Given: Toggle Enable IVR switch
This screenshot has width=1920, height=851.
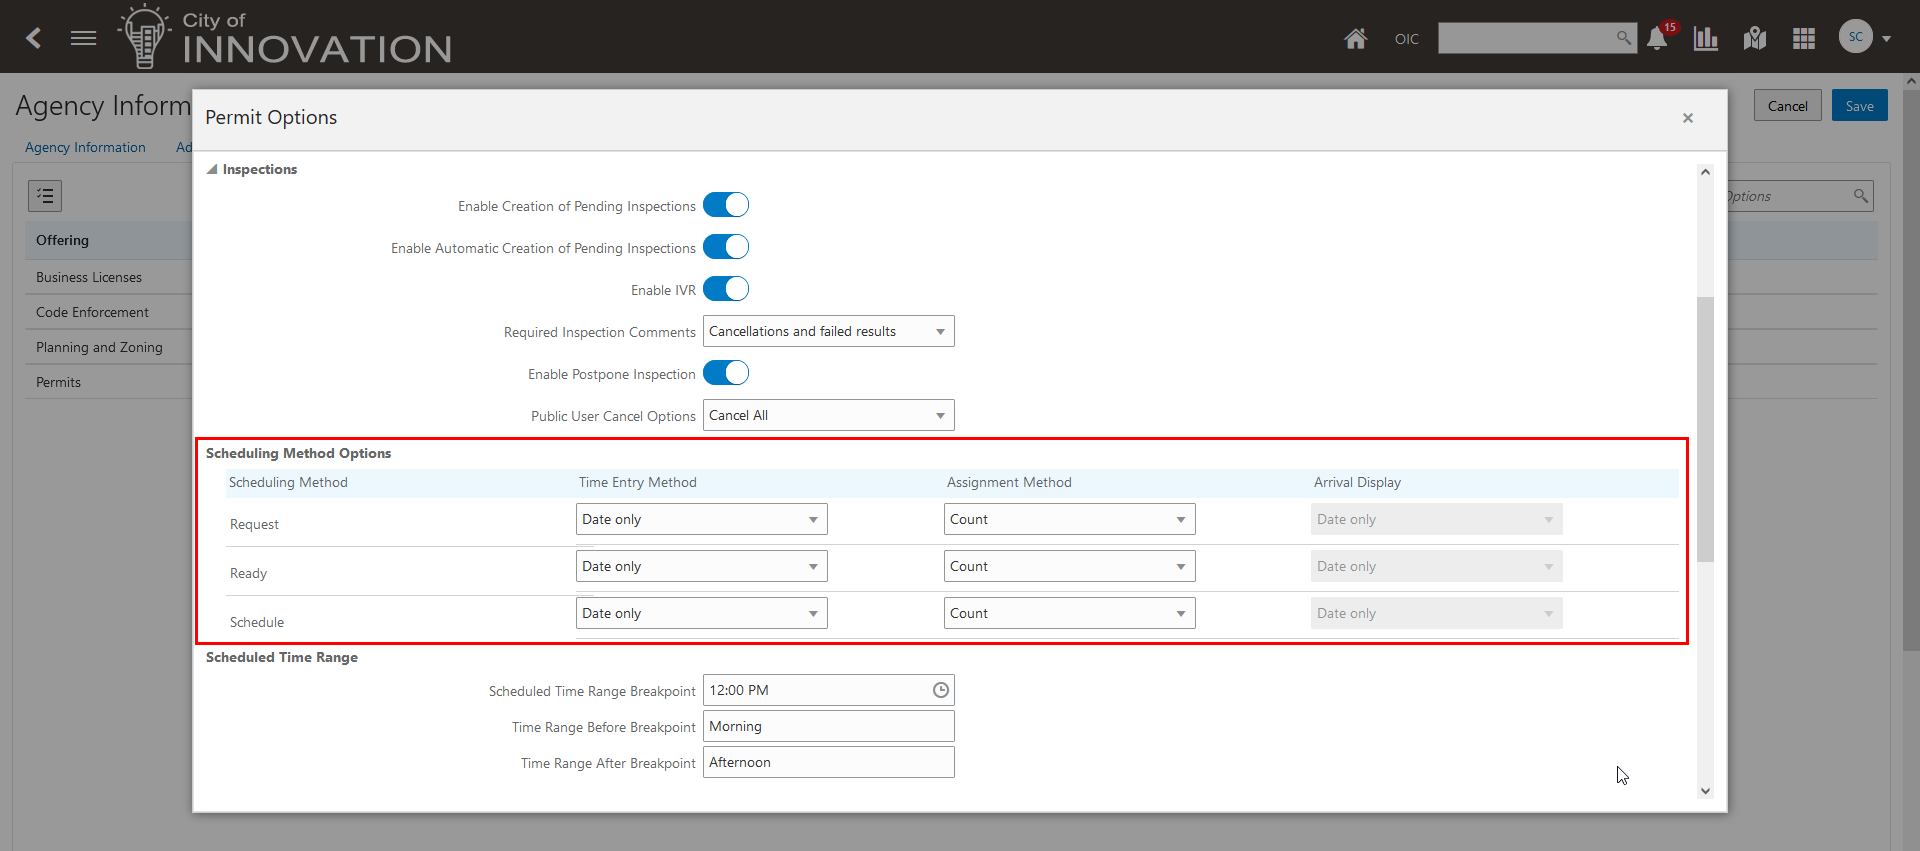Looking at the screenshot, I should pyautogui.click(x=726, y=289).
